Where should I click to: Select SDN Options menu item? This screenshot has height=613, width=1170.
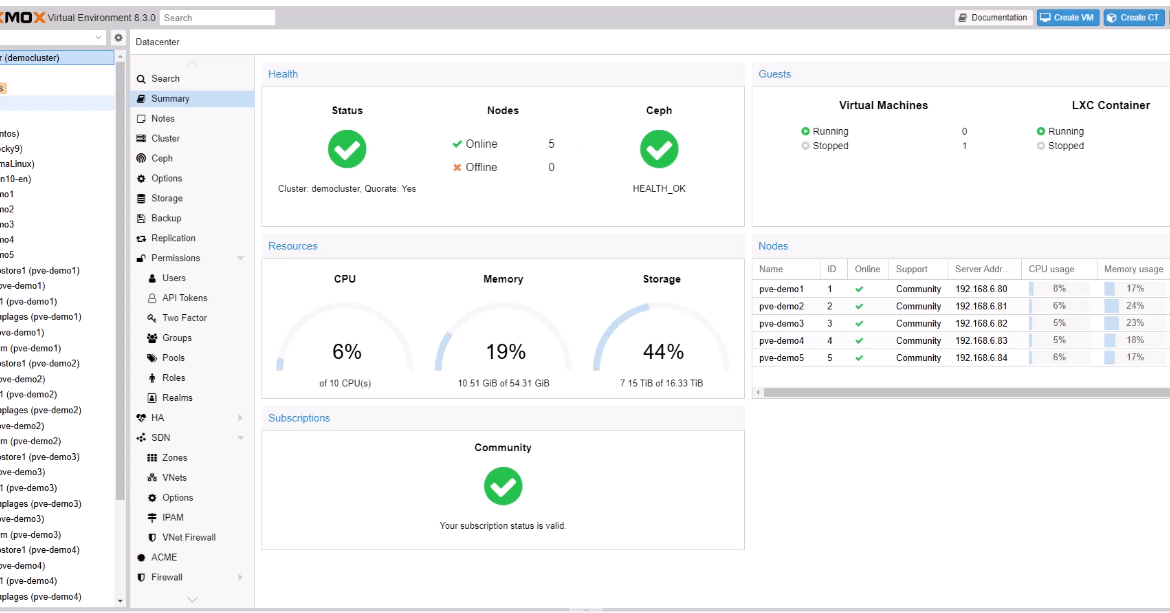[193, 497]
